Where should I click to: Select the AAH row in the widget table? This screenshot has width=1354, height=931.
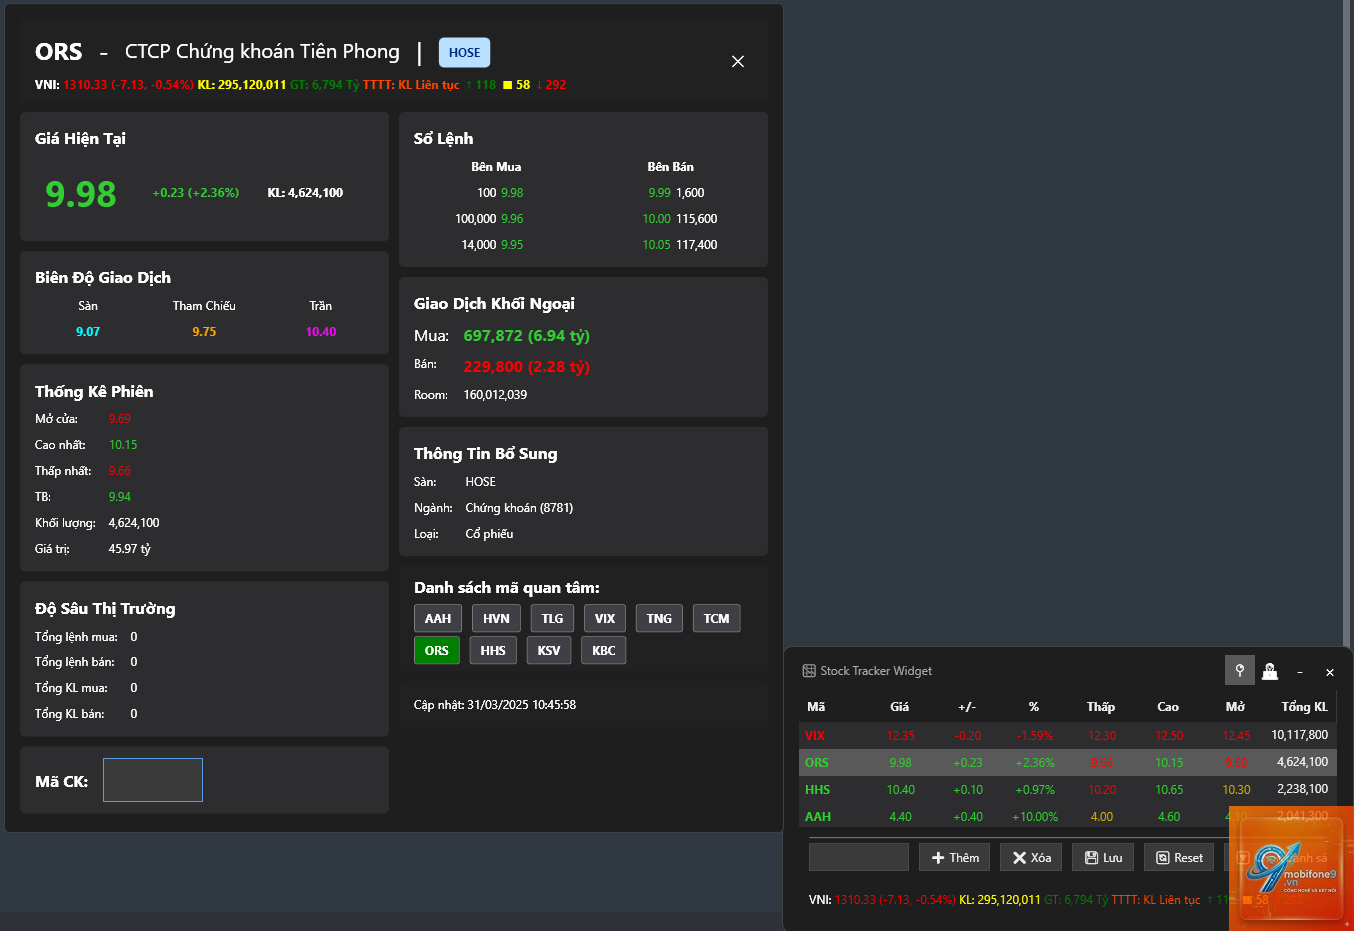pos(1068,816)
